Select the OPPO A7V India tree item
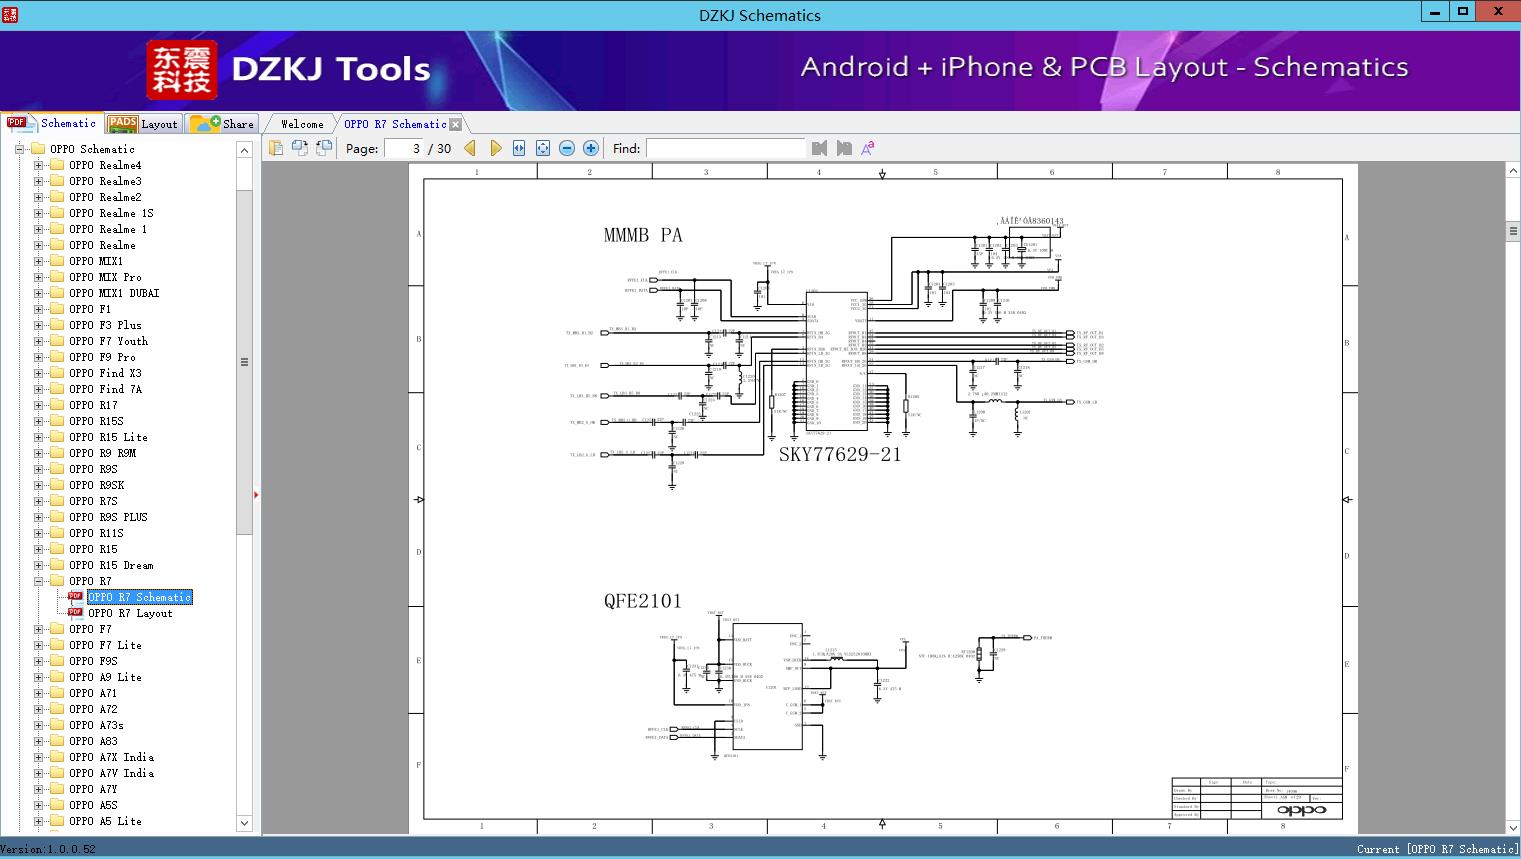This screenshot has width=1521, height=859. 111,773
